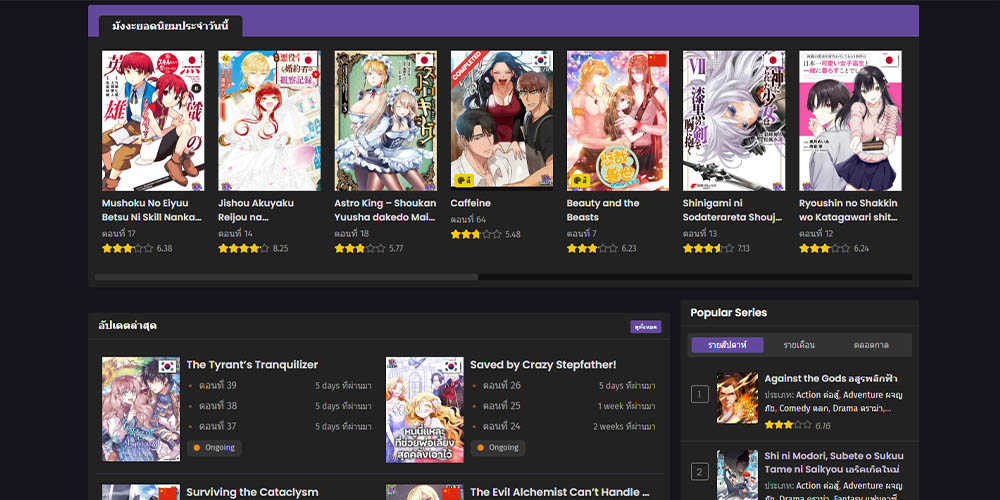Open the Shinigami ni Sodaterareta Shoujo cover
The height and width of the screenshot is (500, 1000).
pos(734,121)
